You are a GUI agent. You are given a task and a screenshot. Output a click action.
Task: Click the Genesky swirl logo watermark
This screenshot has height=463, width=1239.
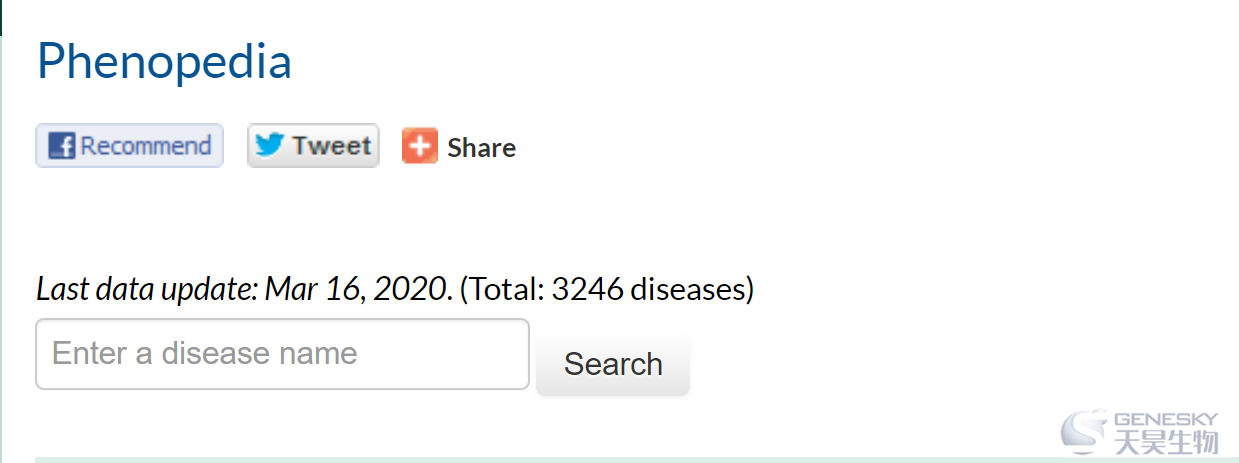pos(1084,430)
